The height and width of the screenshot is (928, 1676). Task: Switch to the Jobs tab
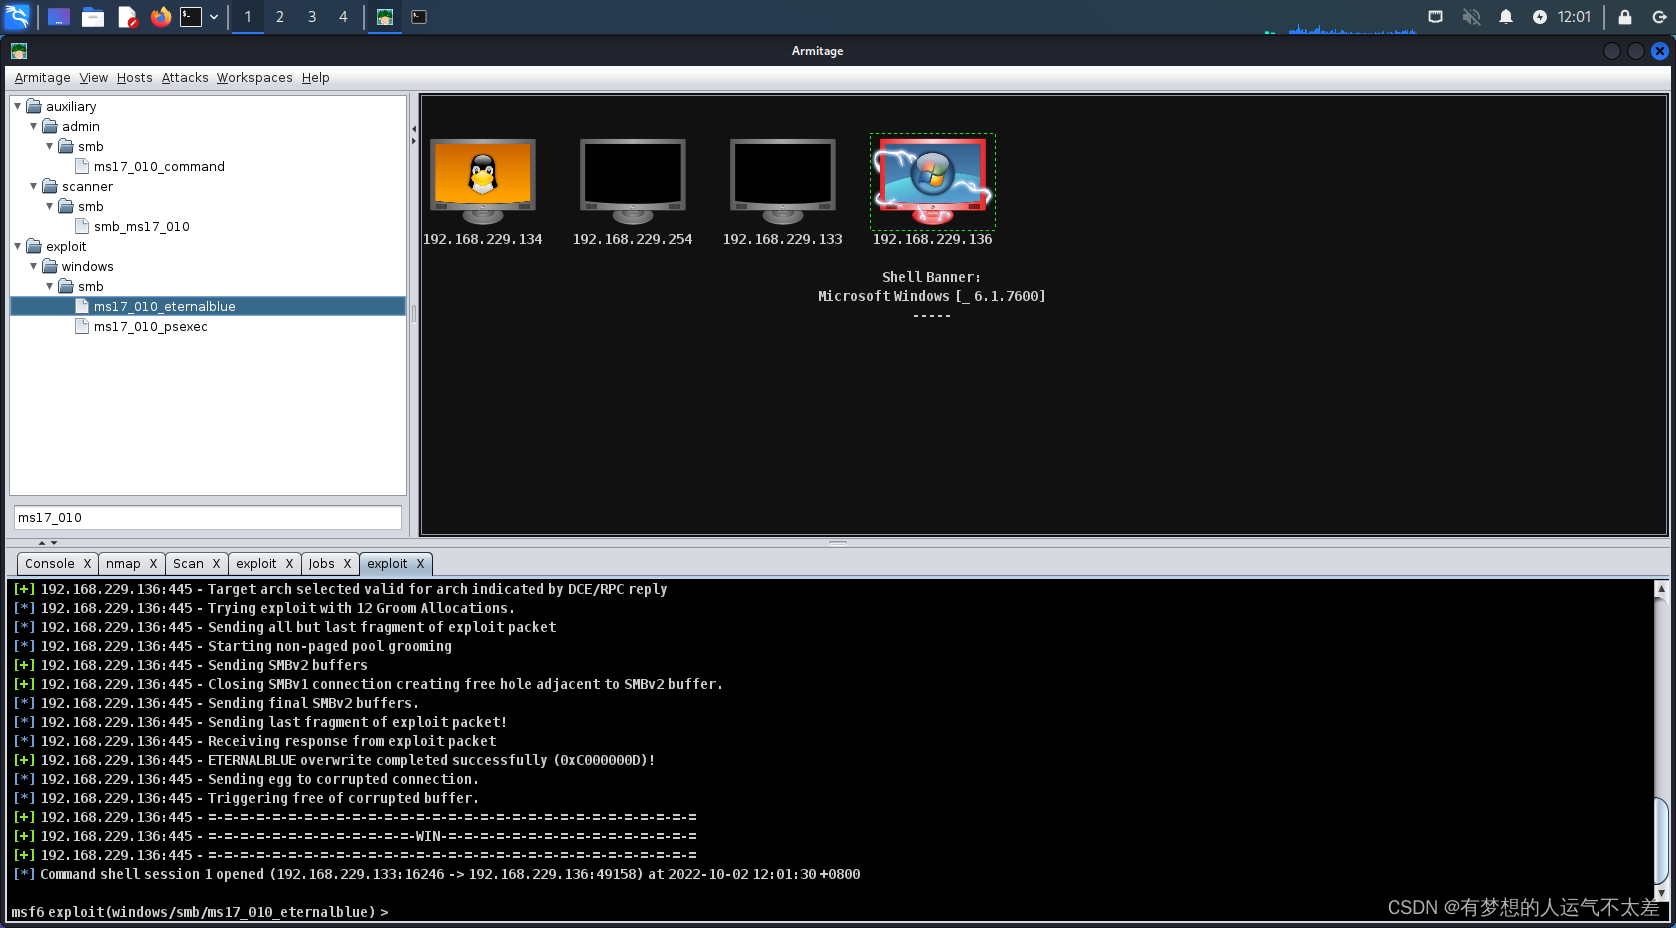pyautogui.click(x=321, y=564)
